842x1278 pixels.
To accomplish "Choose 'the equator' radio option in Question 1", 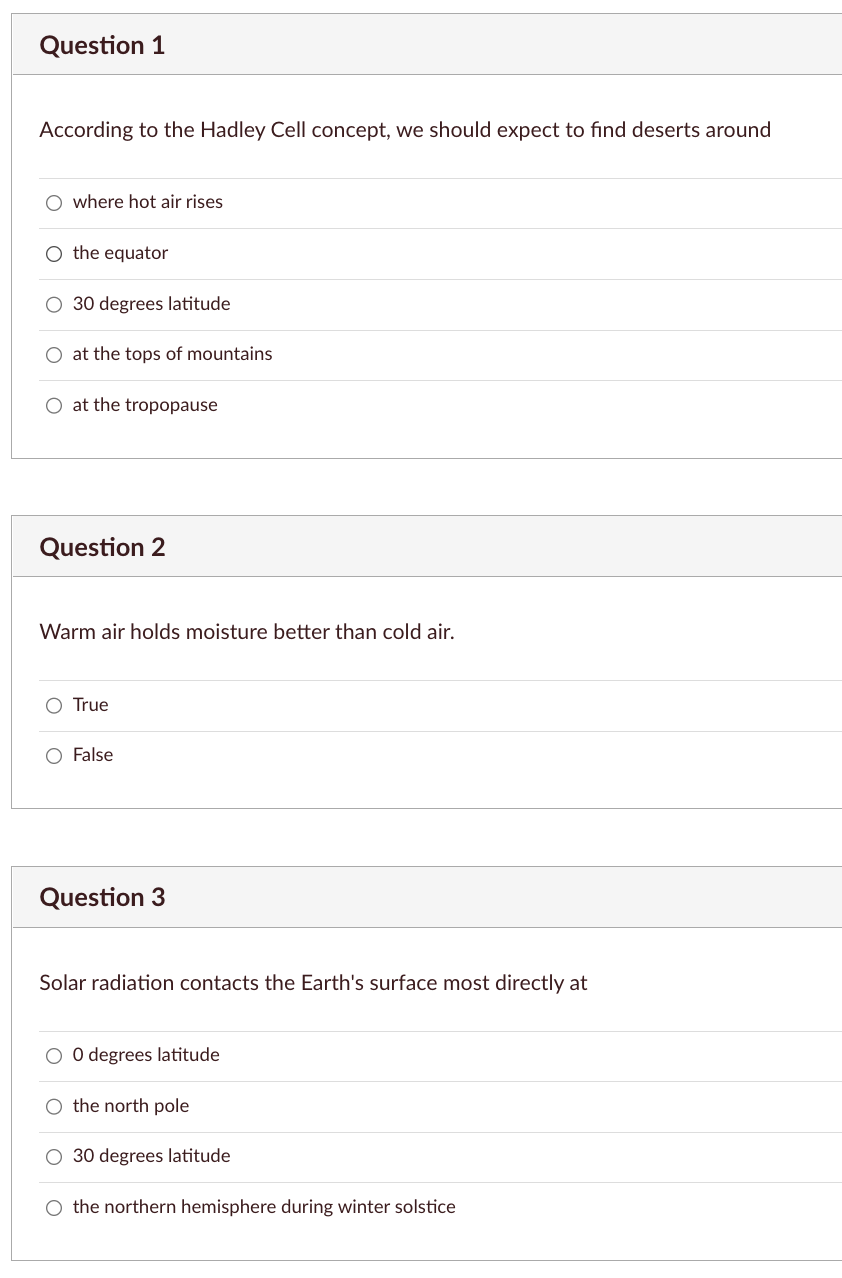I will coord(54,254).
